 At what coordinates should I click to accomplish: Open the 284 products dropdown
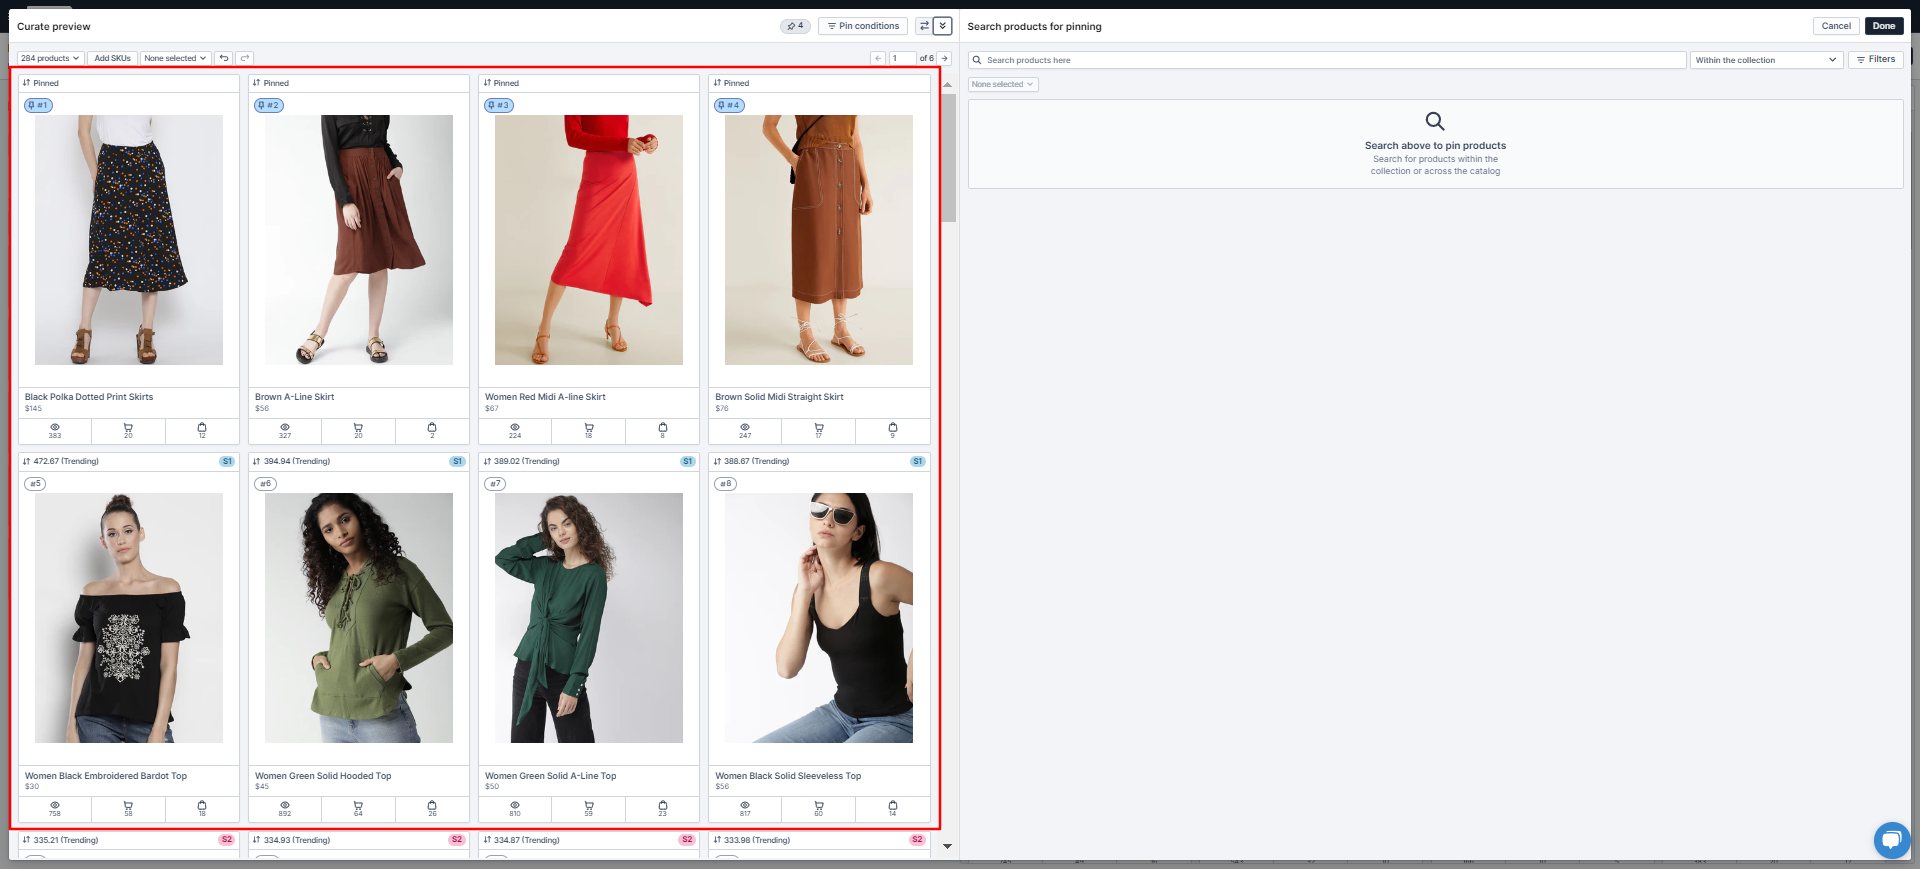50,58
